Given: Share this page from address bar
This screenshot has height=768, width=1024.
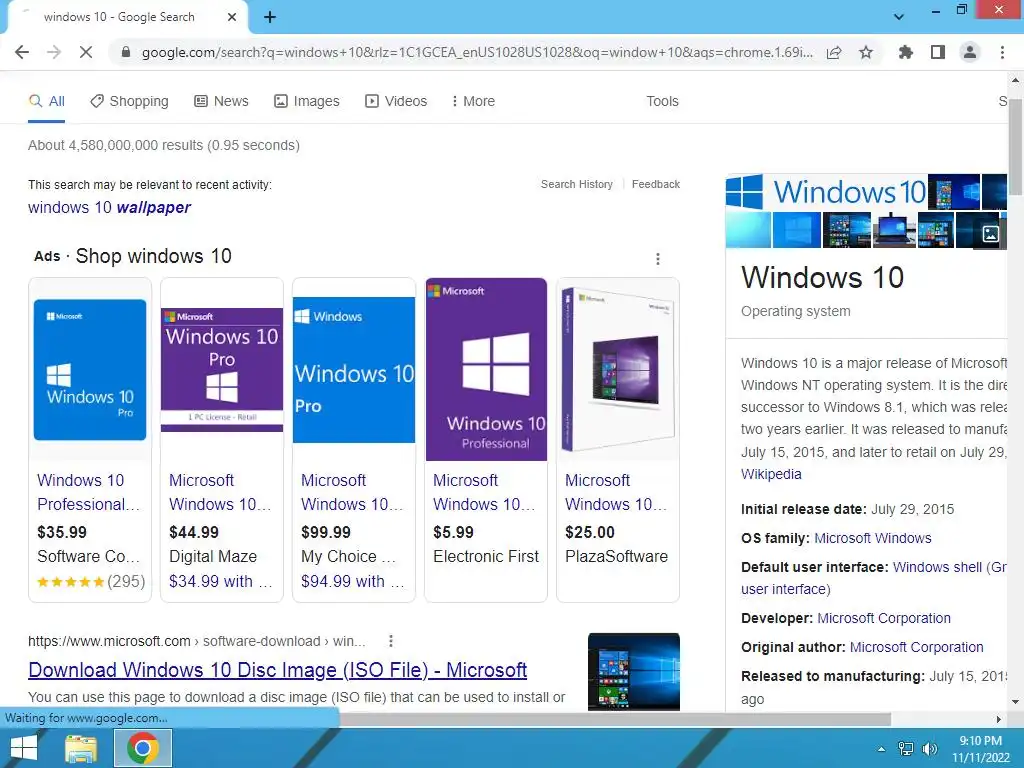Looking at the screenshot, I should pyautogui.click(x=834, y=52).
